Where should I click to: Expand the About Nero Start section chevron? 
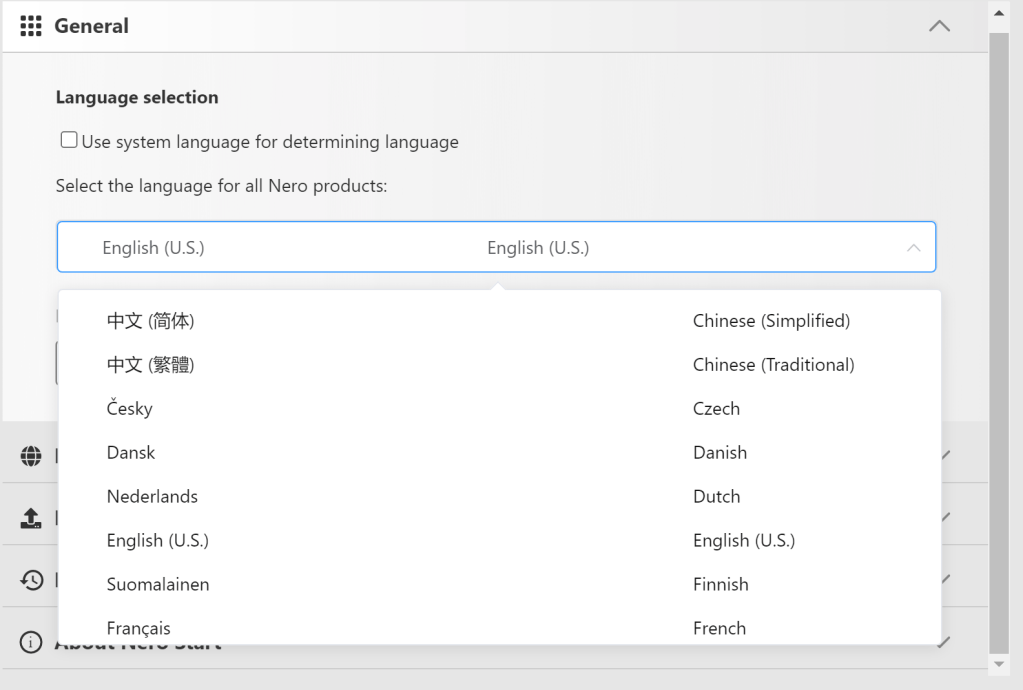click(x=945, y=642)
